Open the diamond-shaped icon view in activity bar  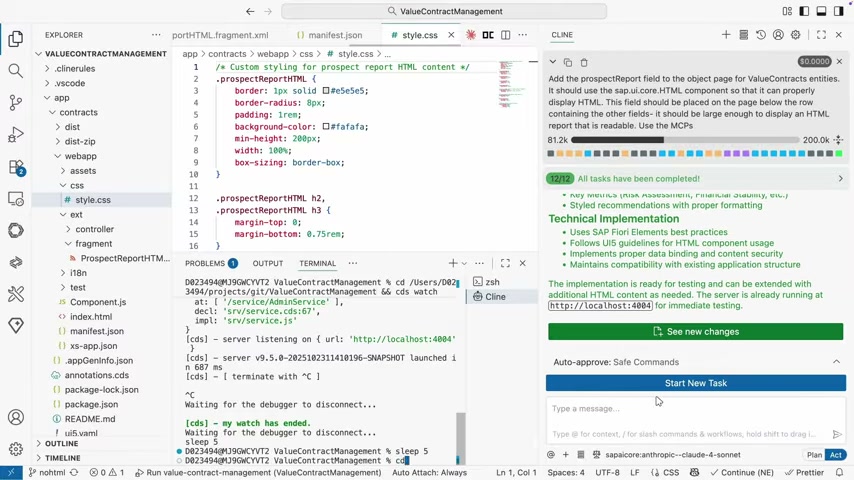pyautogui.click(x=16, y=325)
